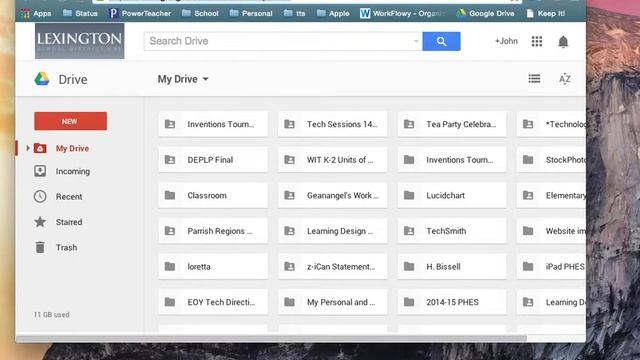Open the School bookmark folder

pyautogui.click(x=200, y=13)
